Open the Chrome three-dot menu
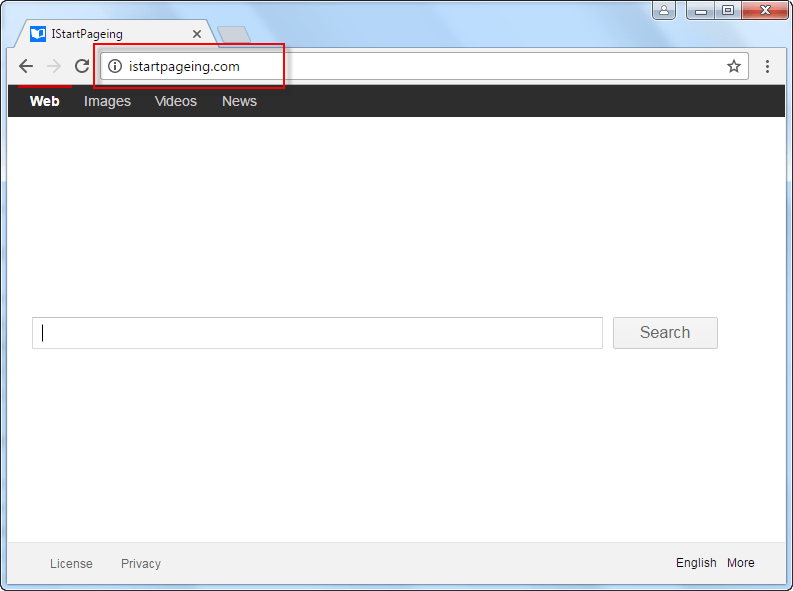 [x=767, y=66]
